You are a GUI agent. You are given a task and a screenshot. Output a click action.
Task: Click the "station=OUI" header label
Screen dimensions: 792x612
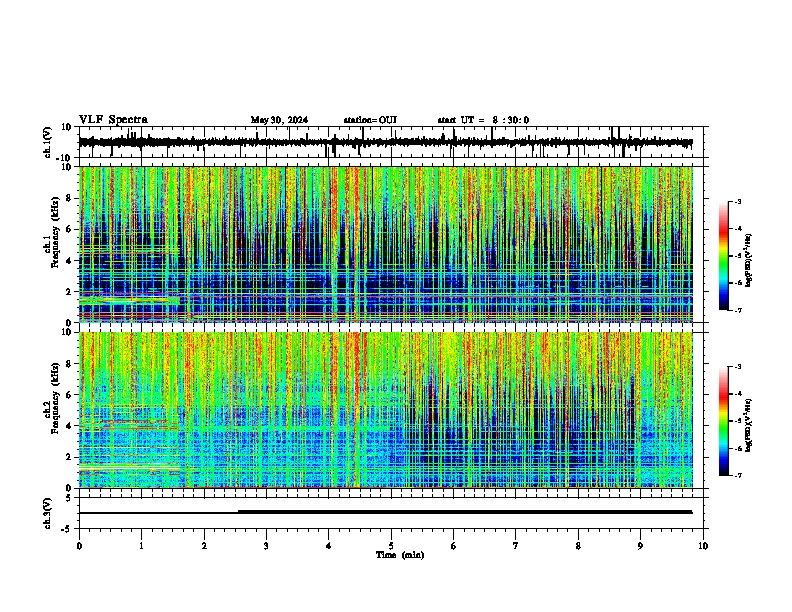[x=370, y=120]
